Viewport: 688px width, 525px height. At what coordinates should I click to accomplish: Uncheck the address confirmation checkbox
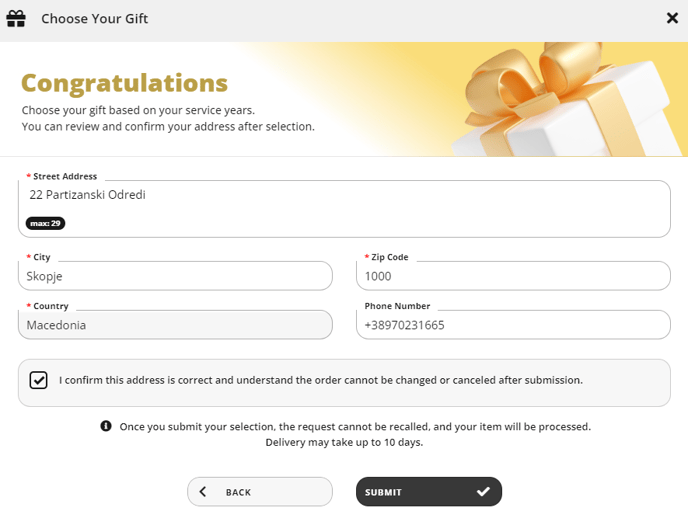tap(39, 380)
